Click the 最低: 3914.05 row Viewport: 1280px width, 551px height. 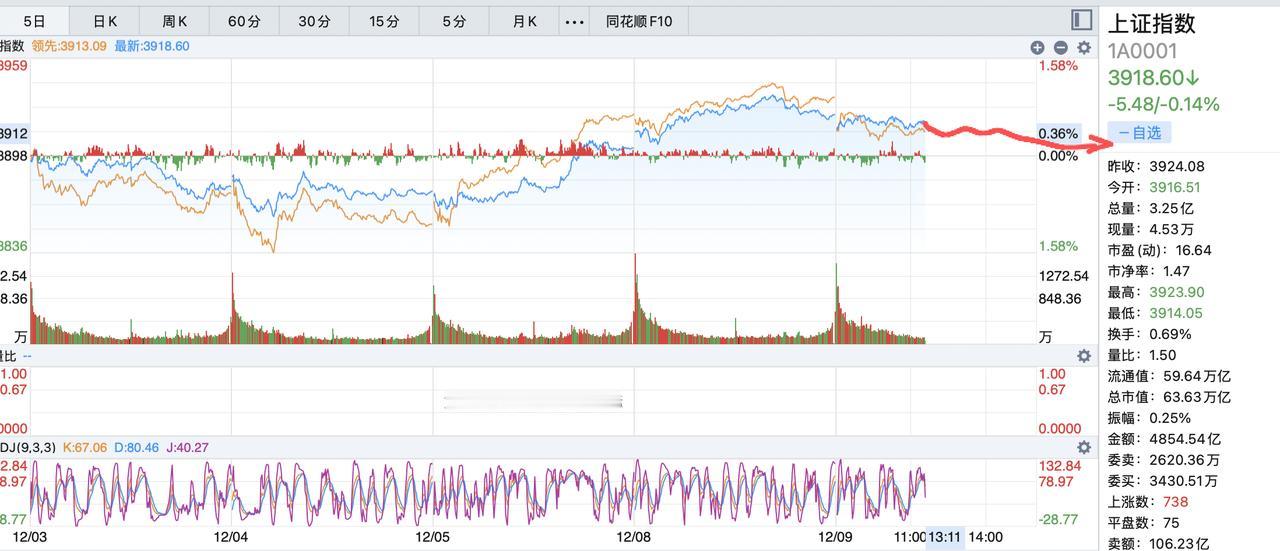click(1156, 313)
